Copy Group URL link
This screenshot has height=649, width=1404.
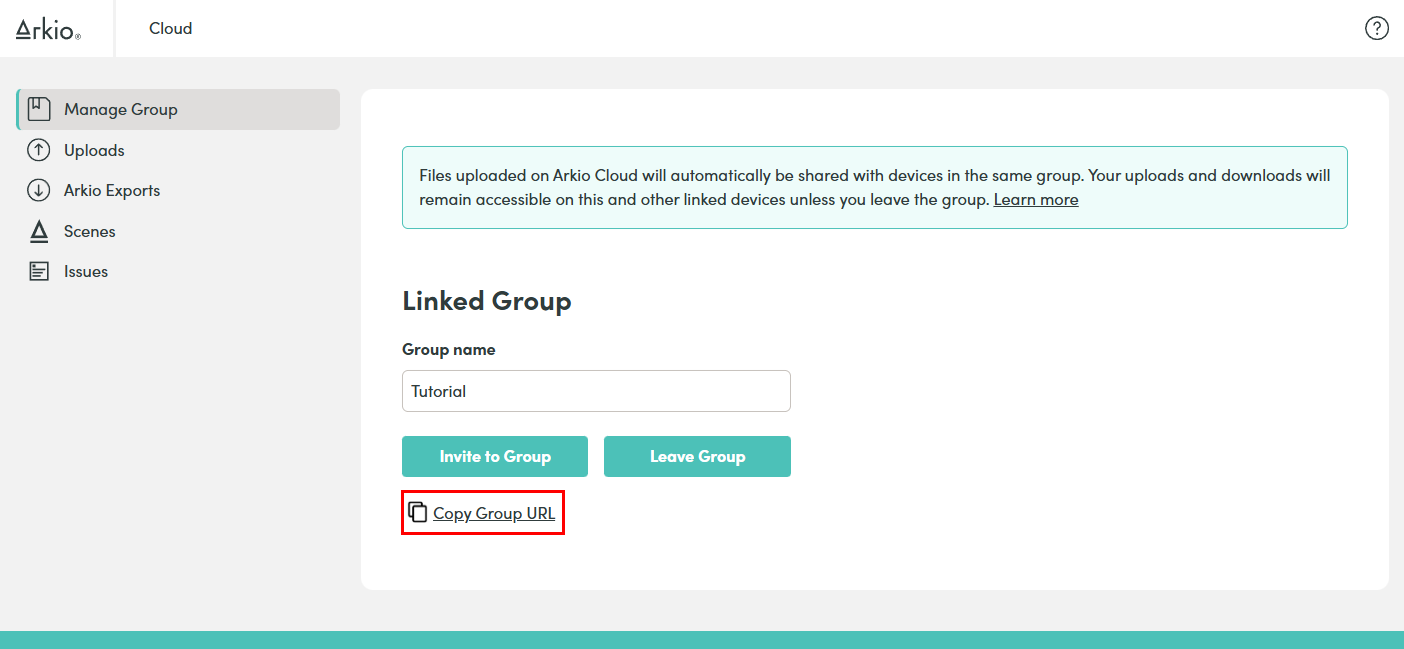pyautogui.click(x=494, y=513)
